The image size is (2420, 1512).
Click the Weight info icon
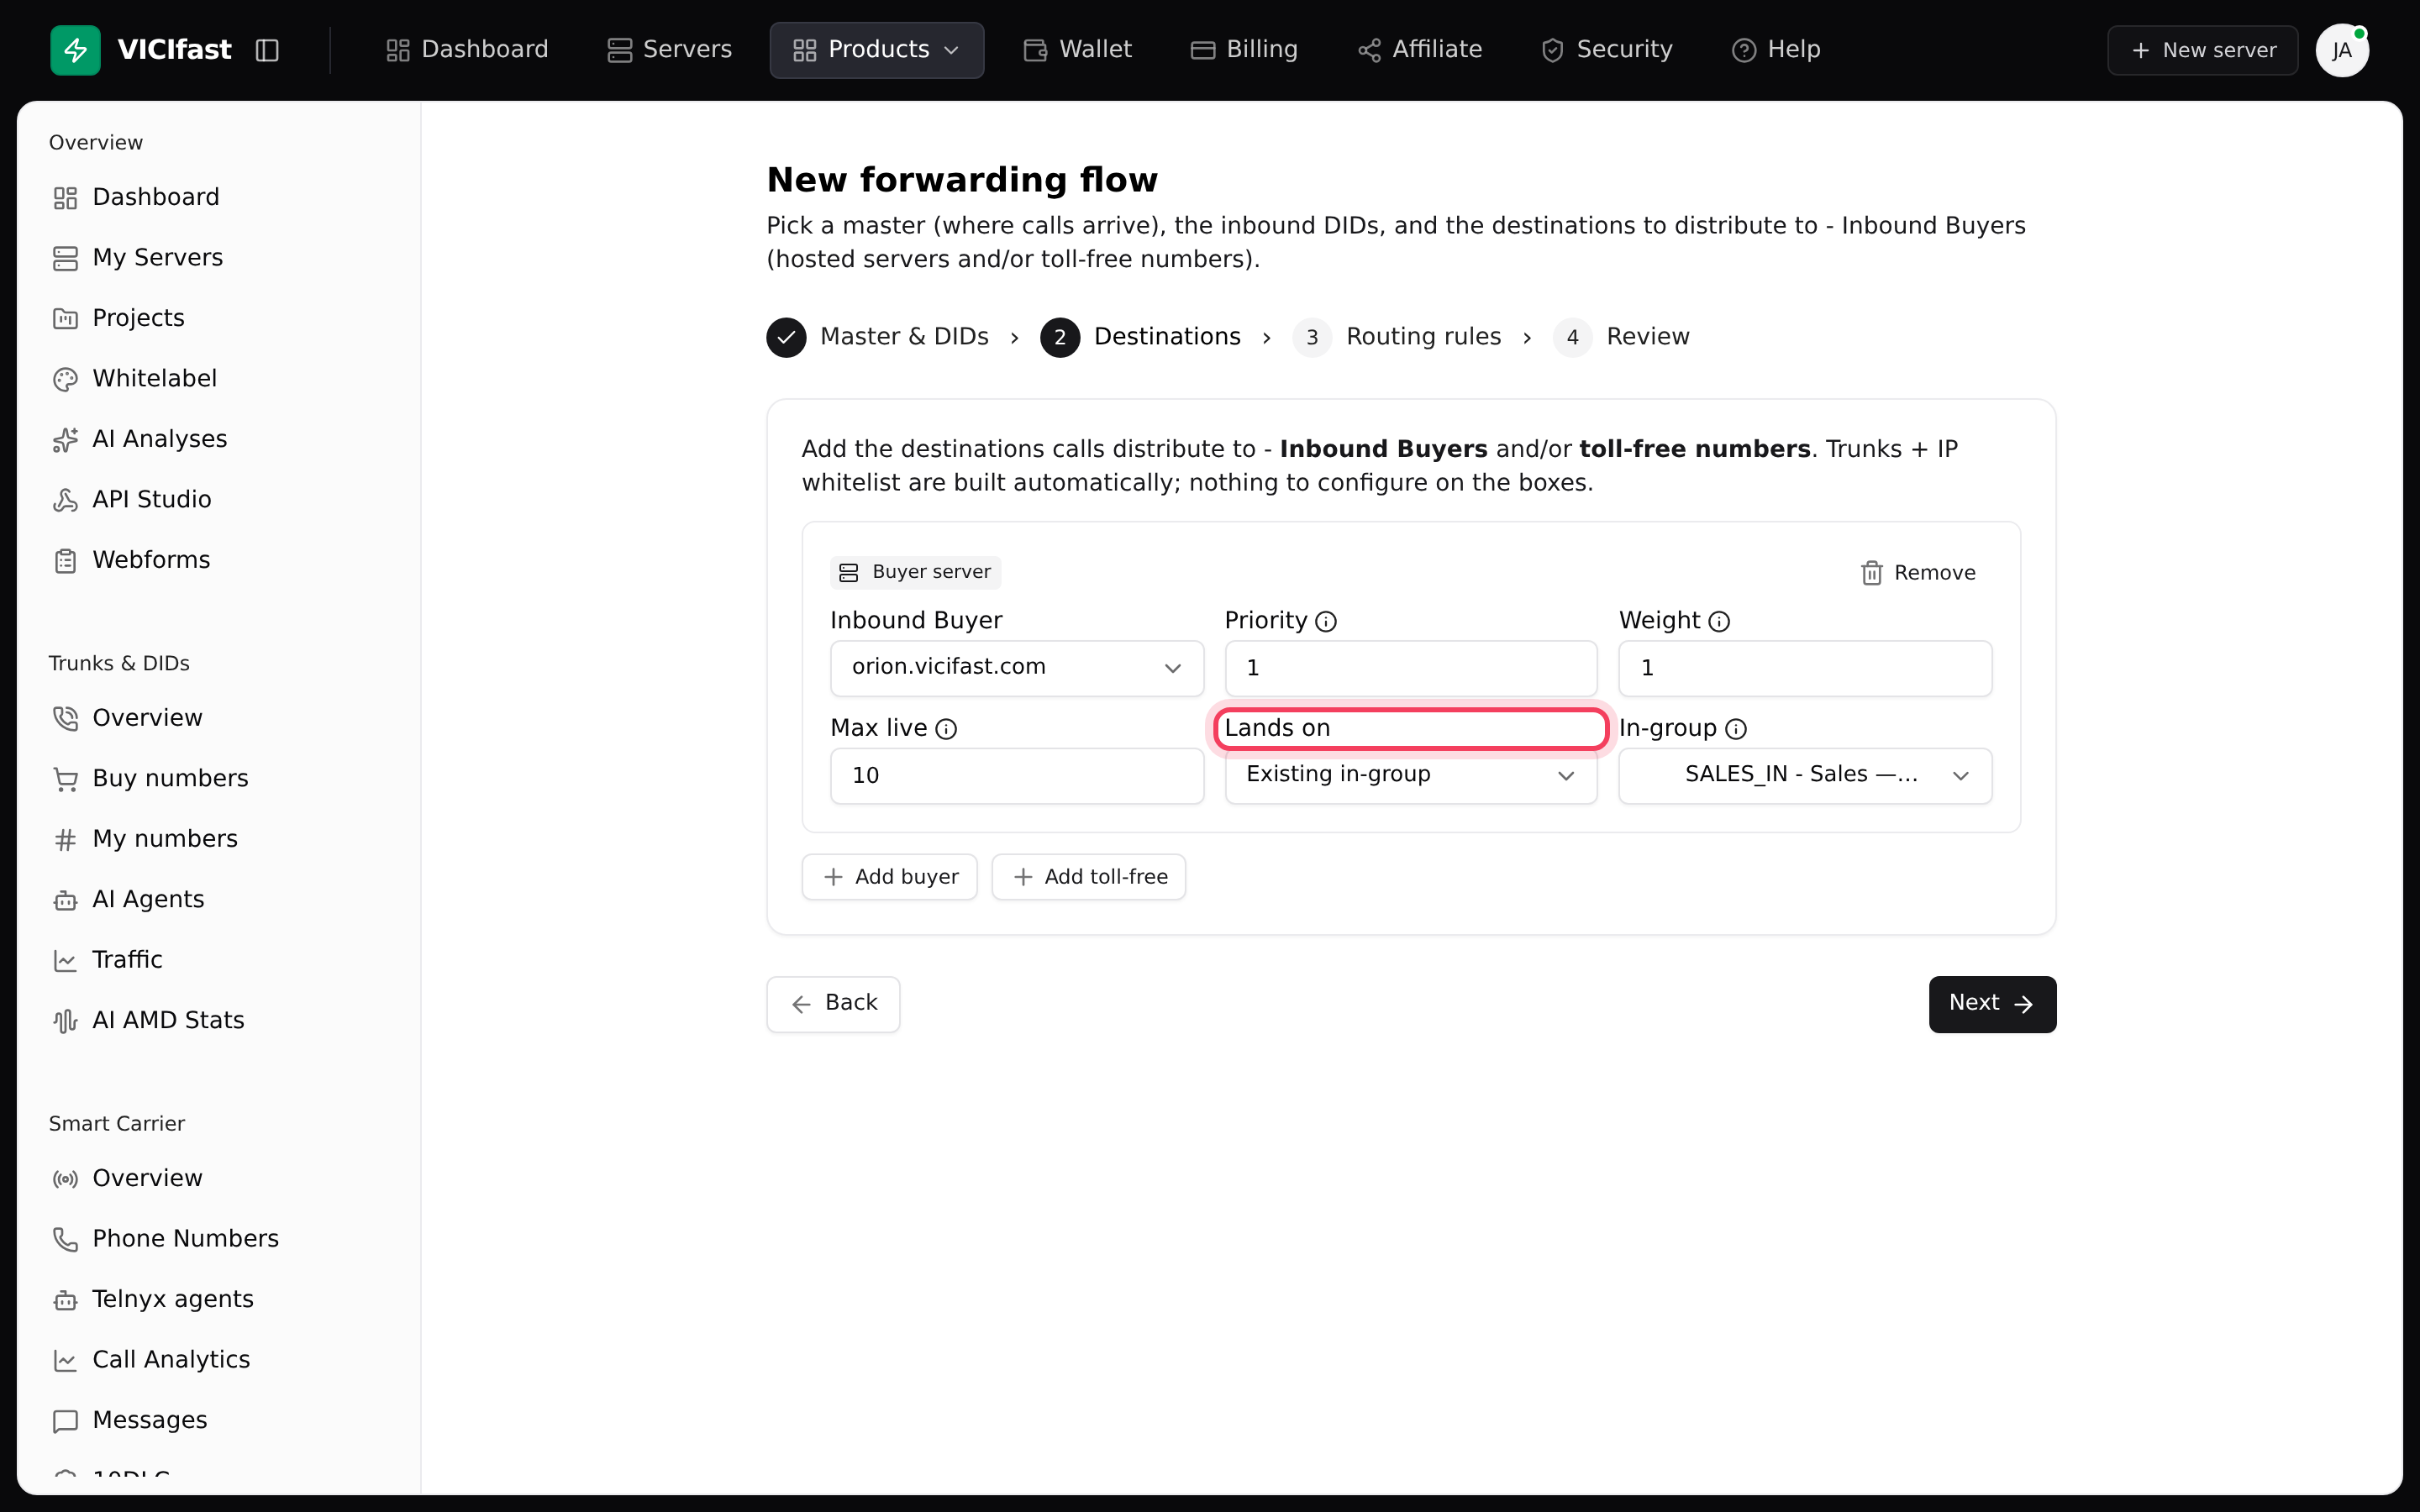coord(1719,622)
